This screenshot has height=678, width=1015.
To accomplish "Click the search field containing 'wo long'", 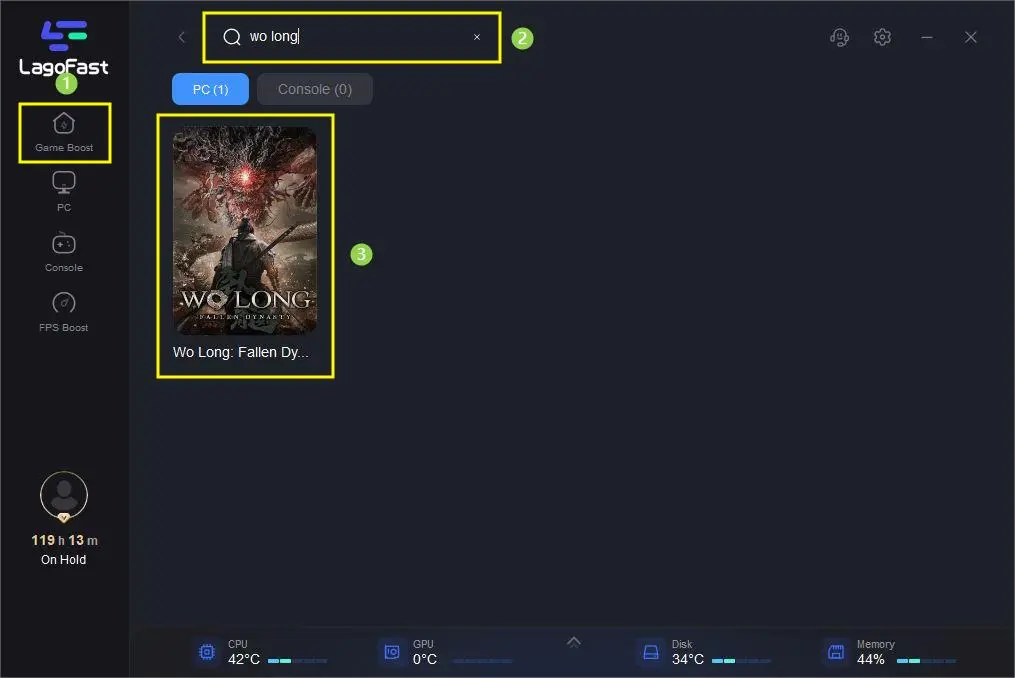I will pyautogui.click(x=351, y=37).
